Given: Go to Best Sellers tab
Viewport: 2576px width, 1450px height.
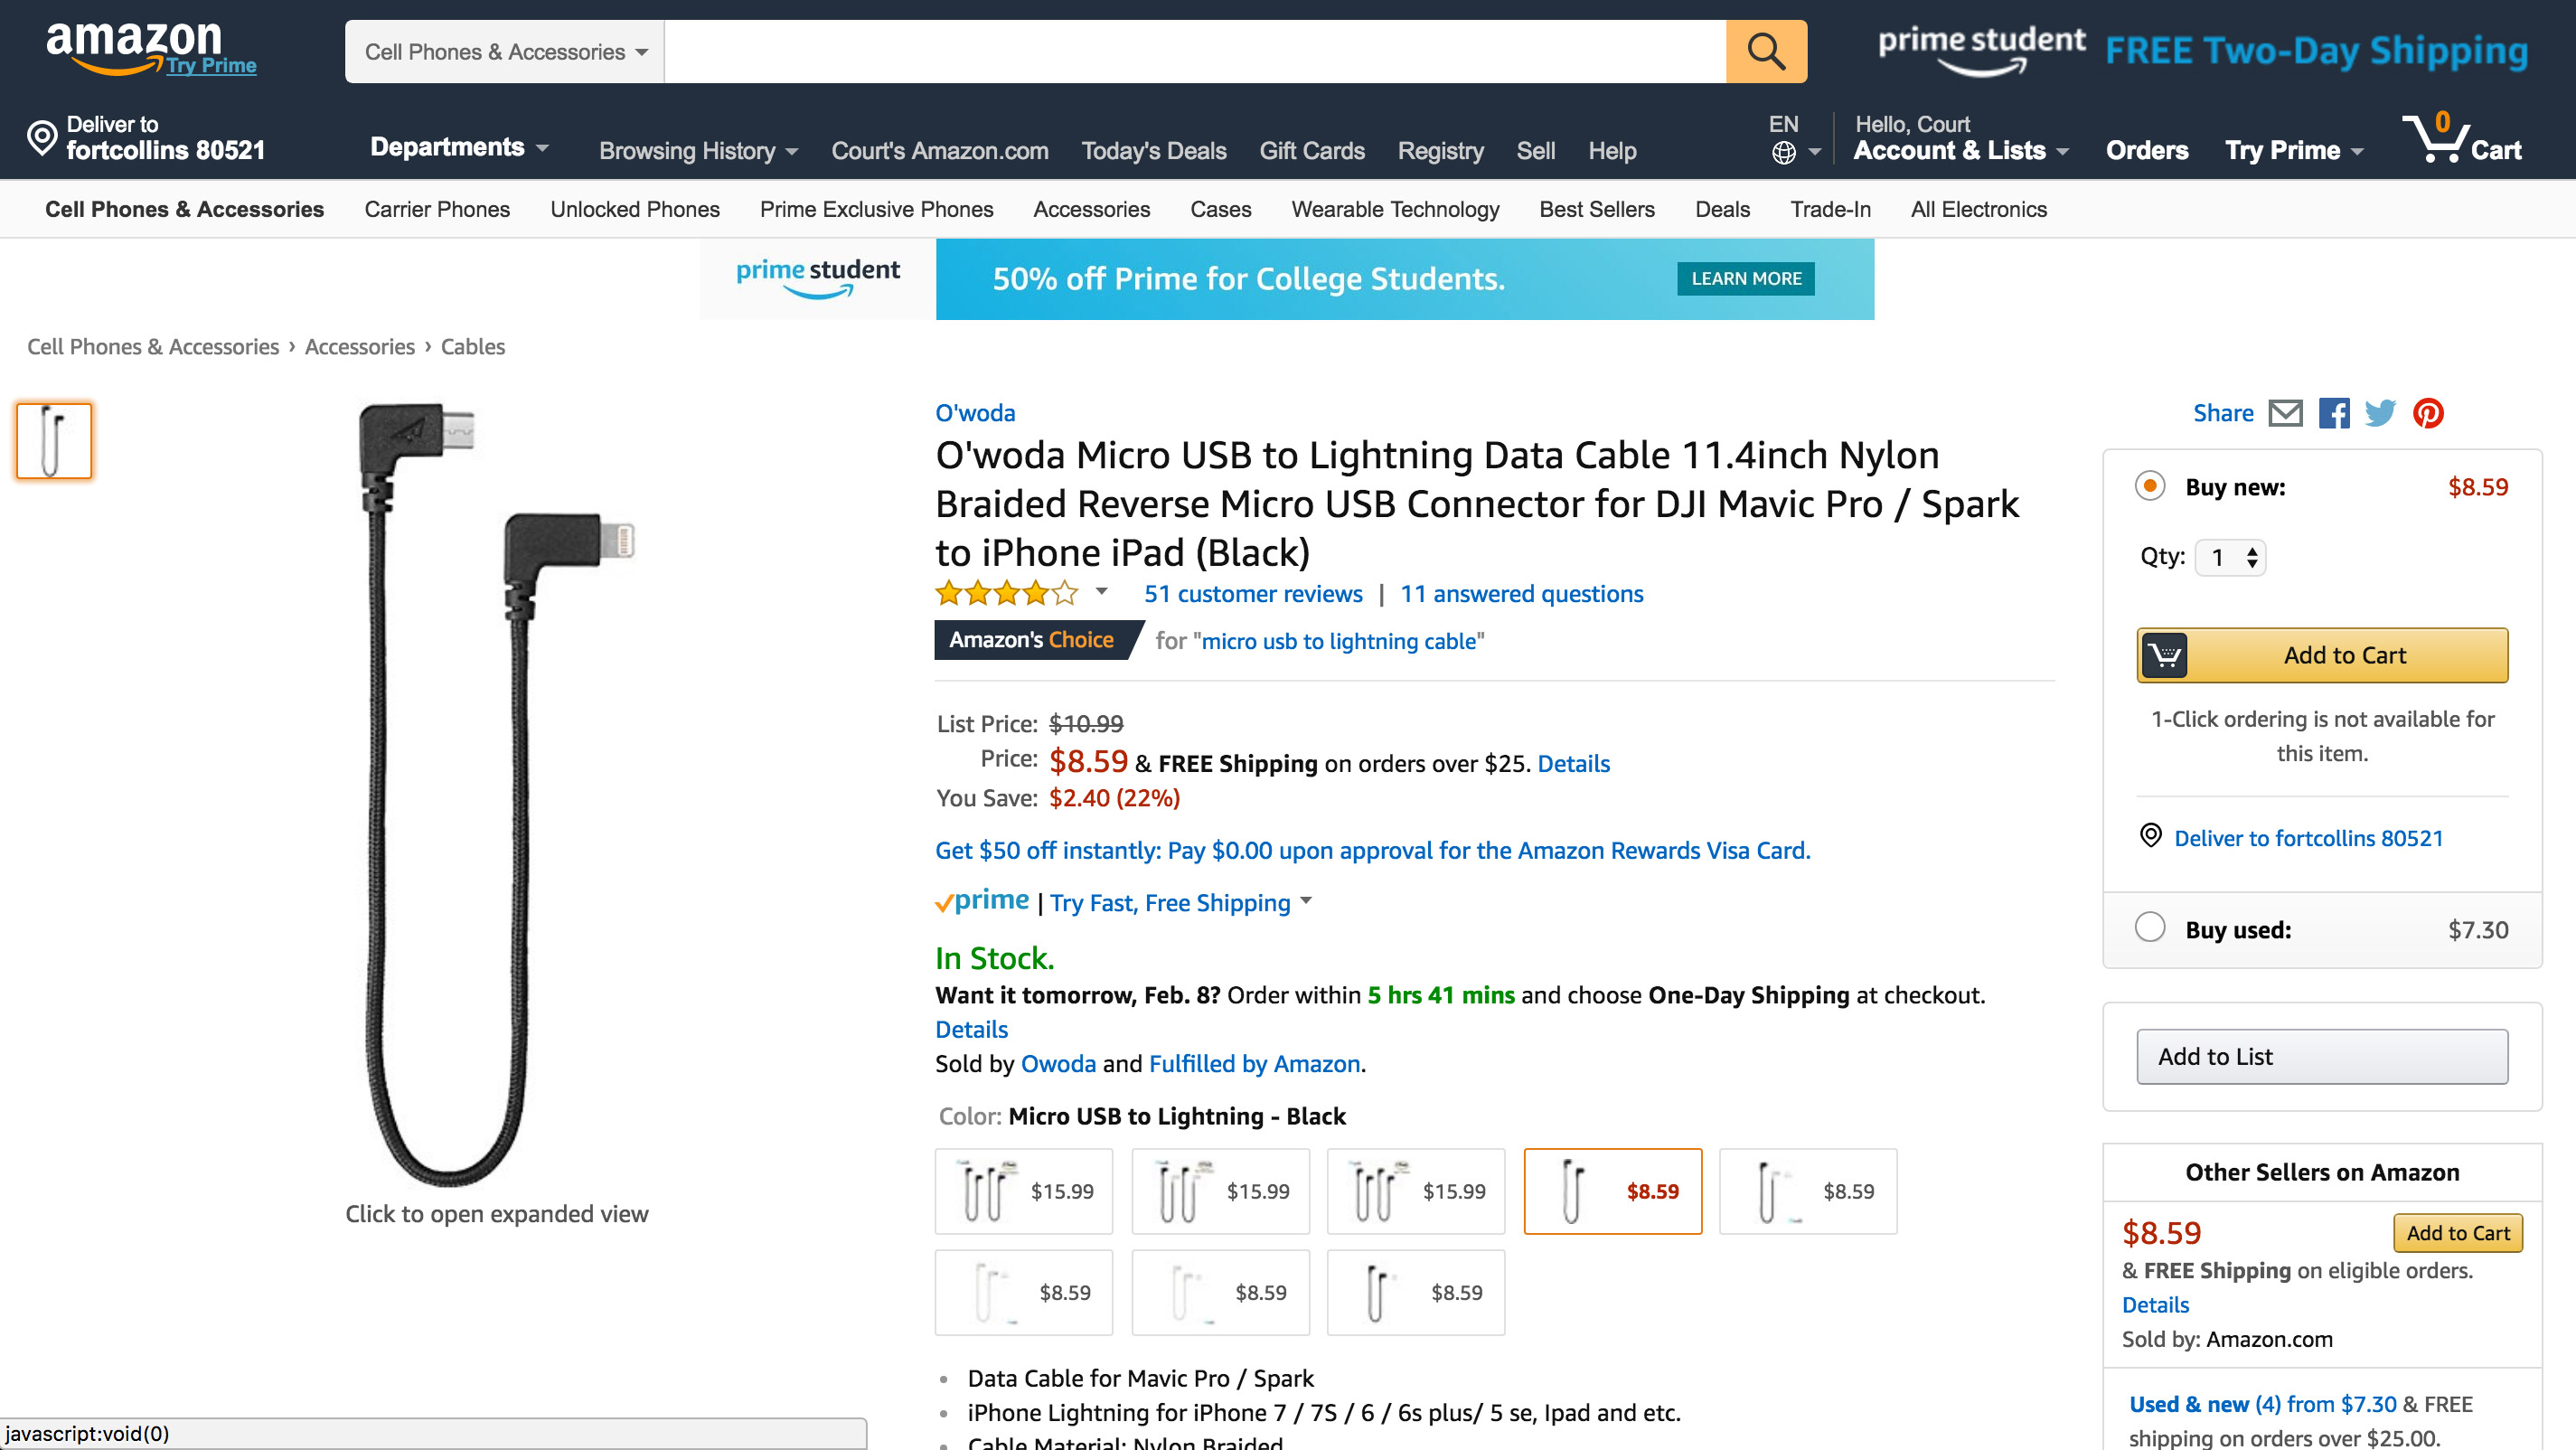Looking at the screenshot, I should 1596,209.
